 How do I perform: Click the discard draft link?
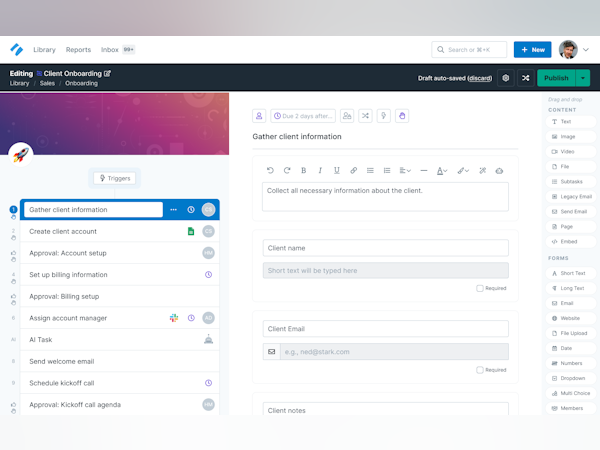click(x=479, y=78)
